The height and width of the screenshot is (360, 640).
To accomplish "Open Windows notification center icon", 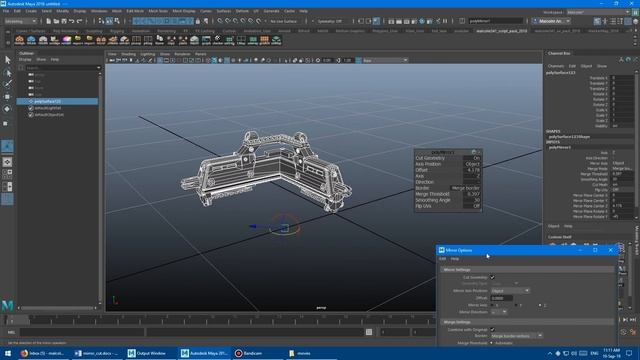I will coord(629,353).
